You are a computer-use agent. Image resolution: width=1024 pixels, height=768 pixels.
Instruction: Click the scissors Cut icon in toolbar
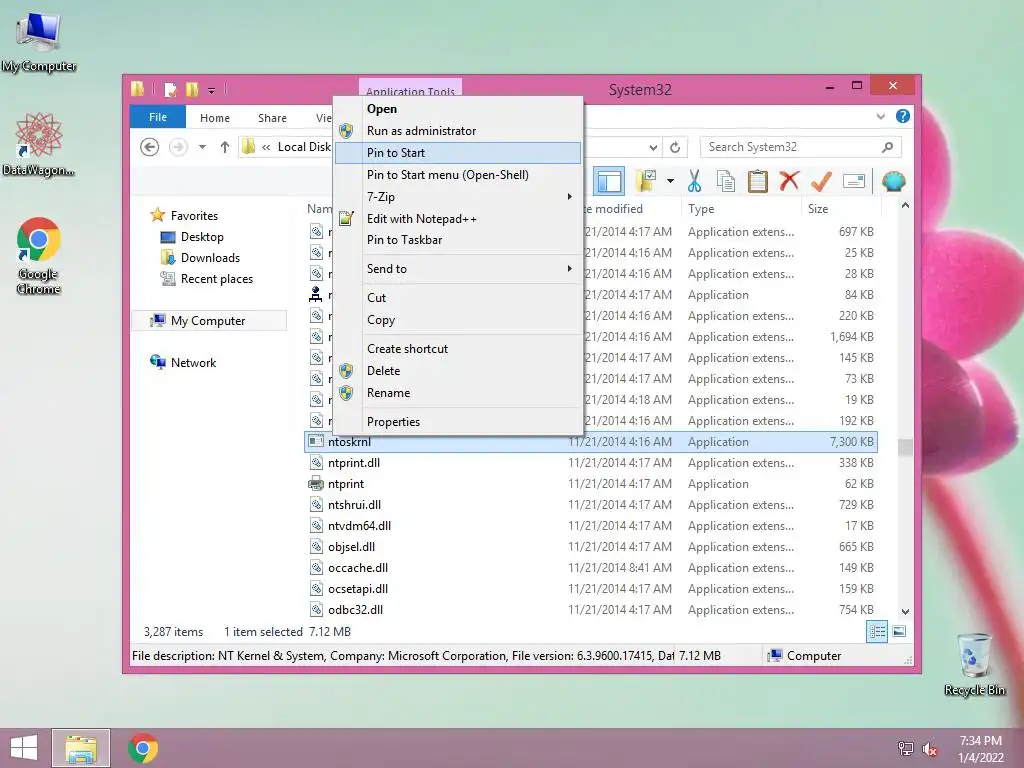pos(694,181)
